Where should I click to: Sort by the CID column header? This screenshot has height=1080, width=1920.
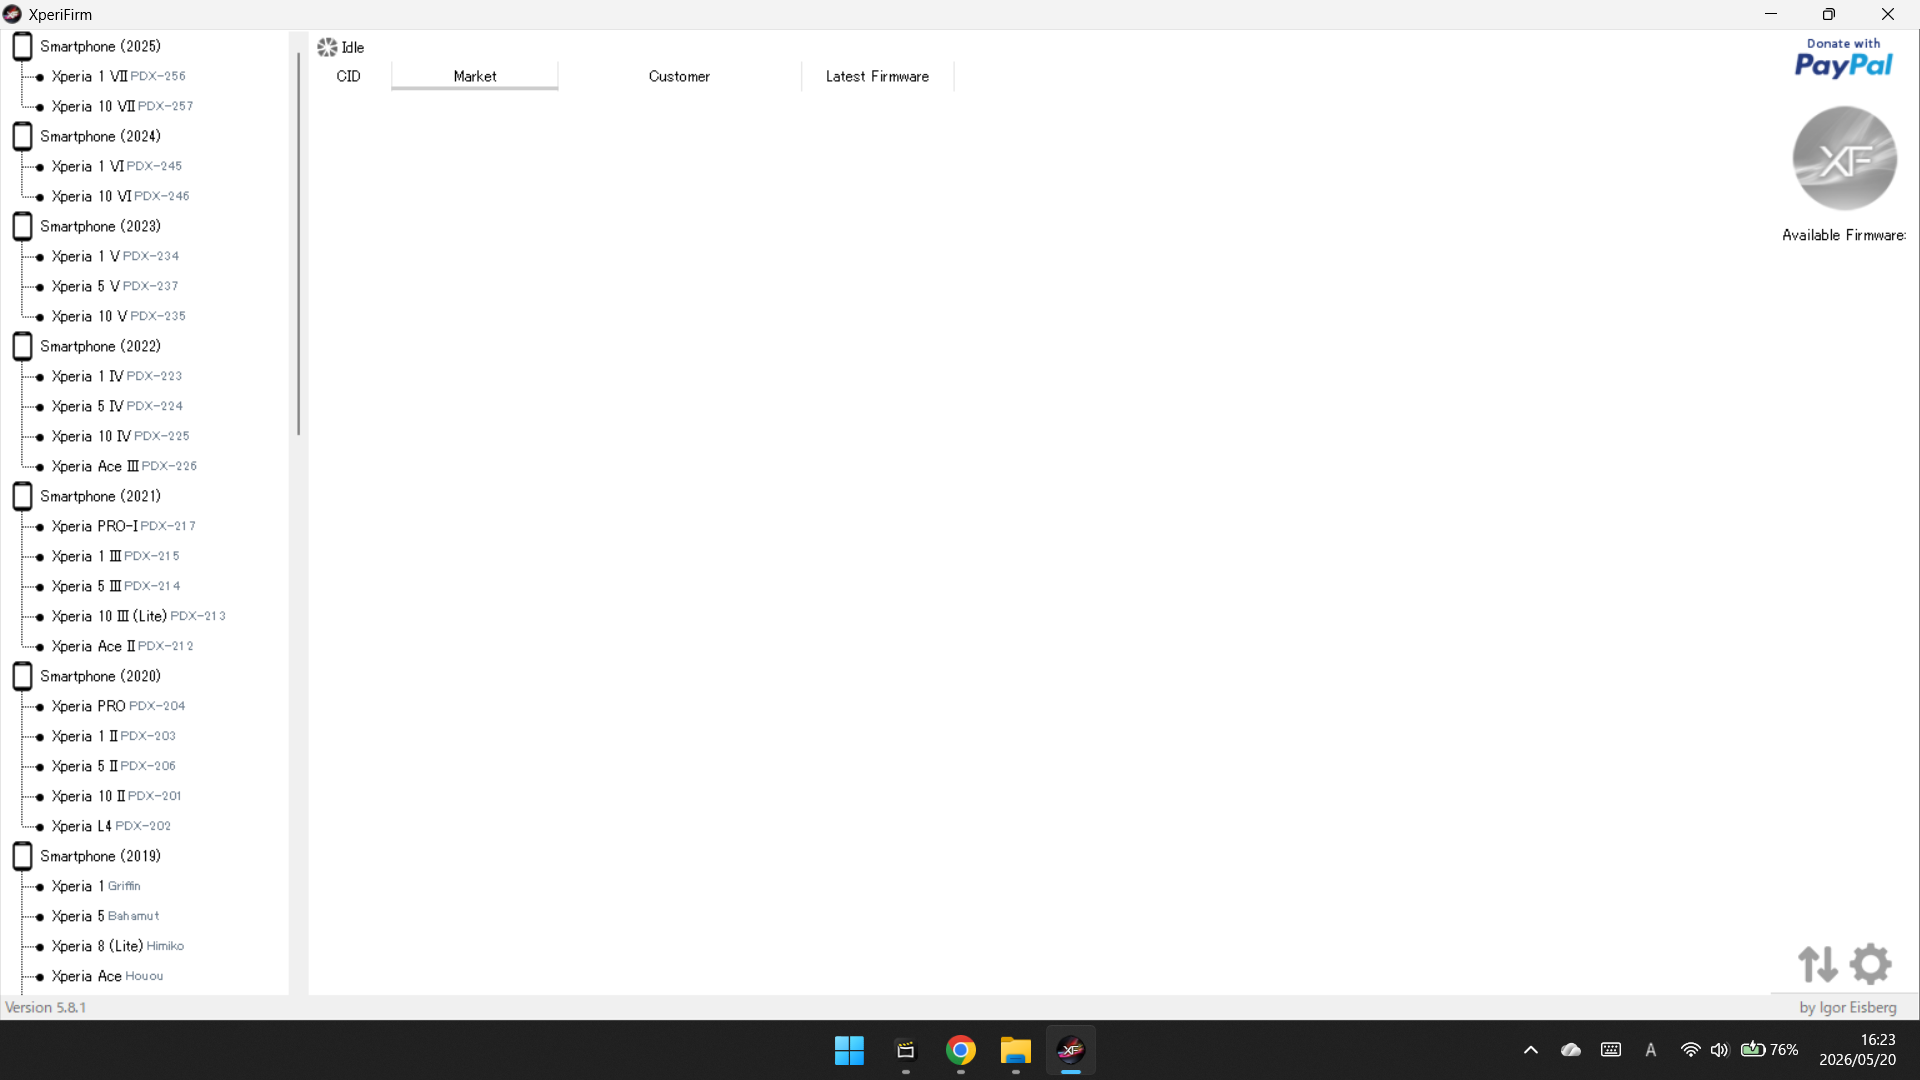(349, 76)
